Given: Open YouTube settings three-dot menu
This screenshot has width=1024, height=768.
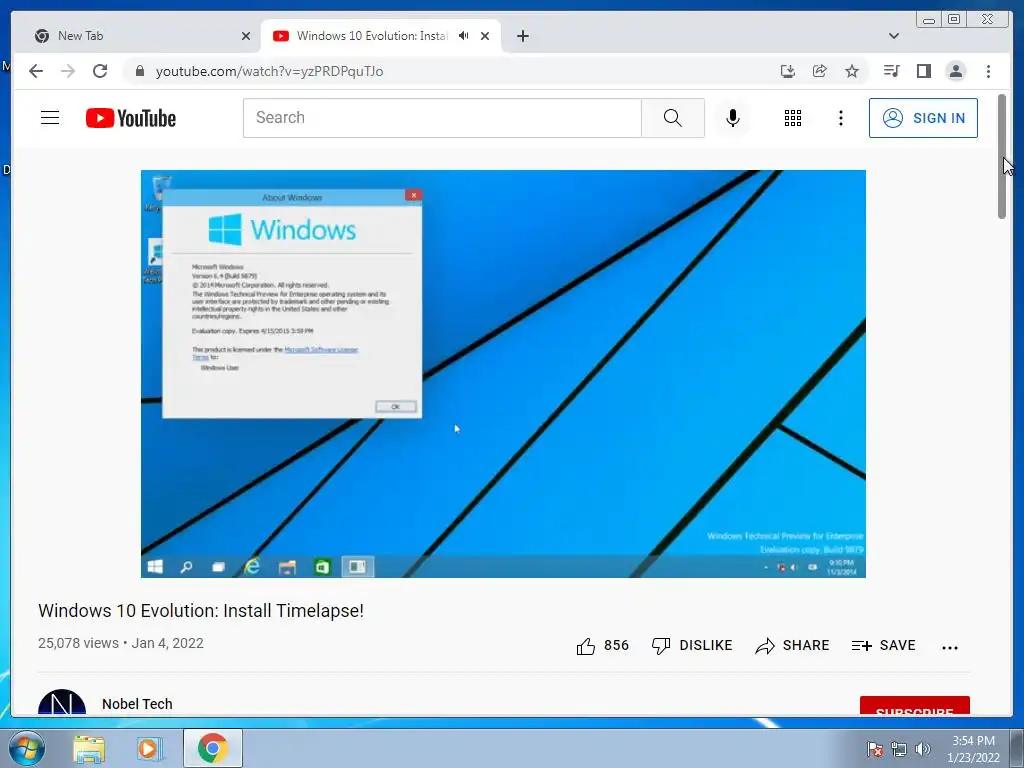Looking at the screenshot, I should 840,118.
